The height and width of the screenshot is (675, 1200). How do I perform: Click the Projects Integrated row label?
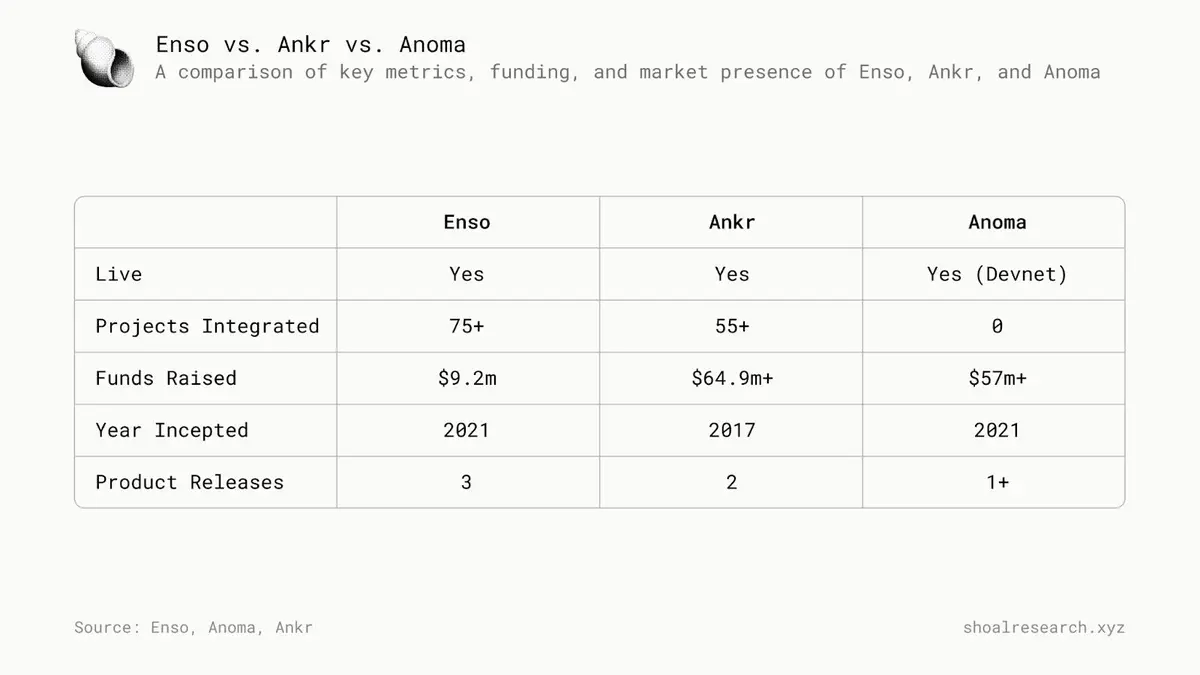(x=207, y=326)
